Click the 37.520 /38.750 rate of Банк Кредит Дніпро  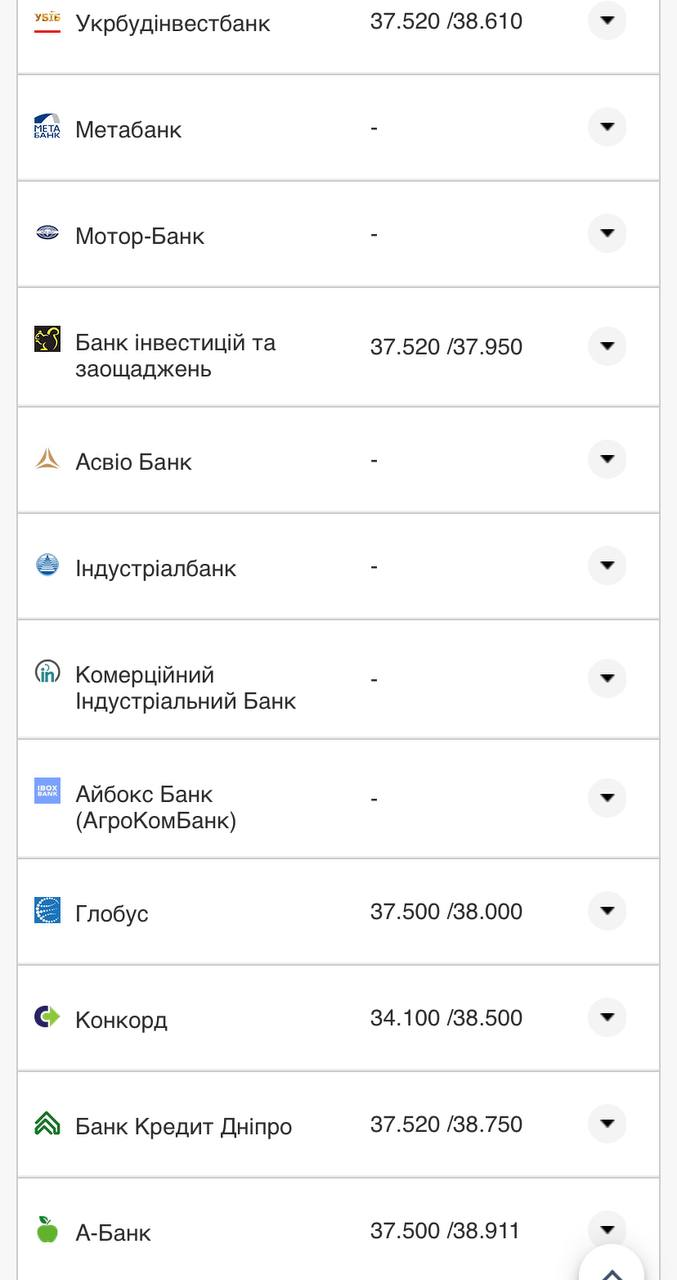point(446,1124)
